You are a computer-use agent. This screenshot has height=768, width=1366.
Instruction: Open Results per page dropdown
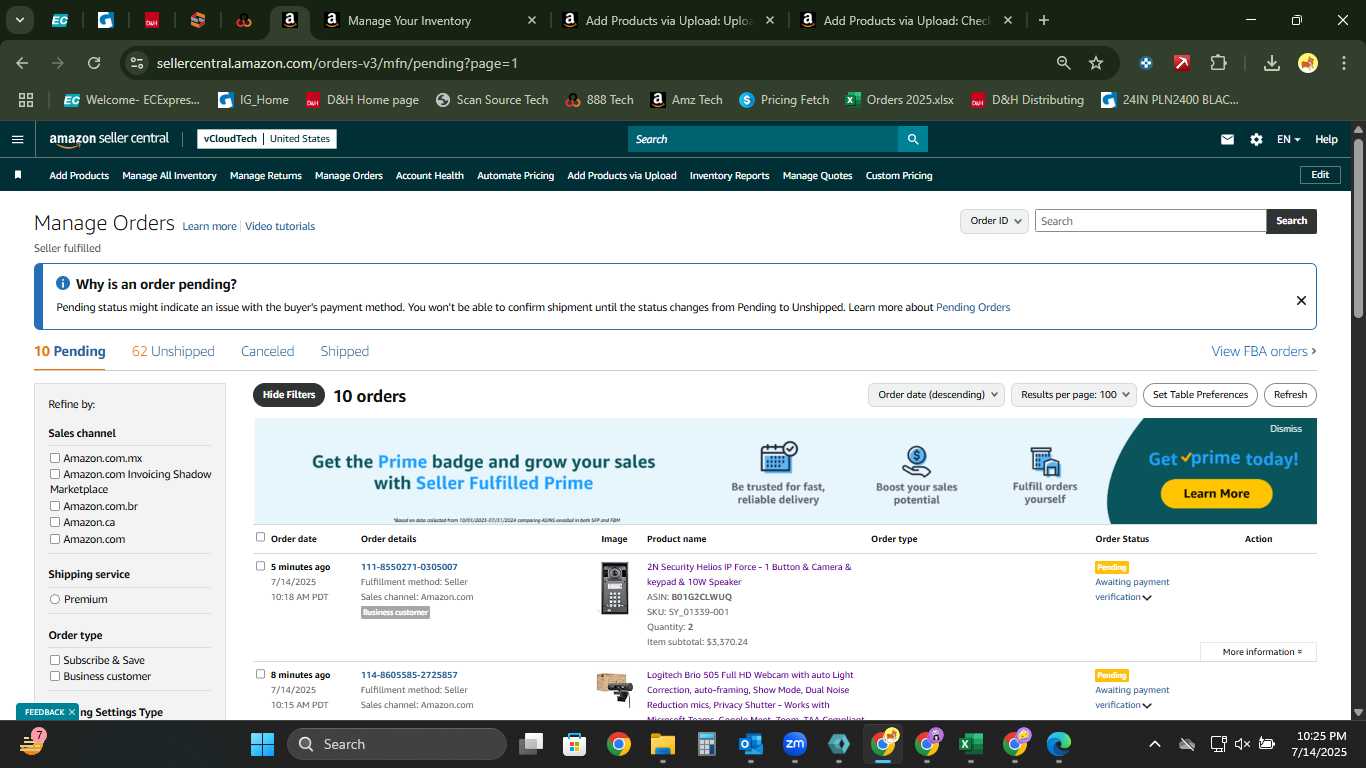1074,395
